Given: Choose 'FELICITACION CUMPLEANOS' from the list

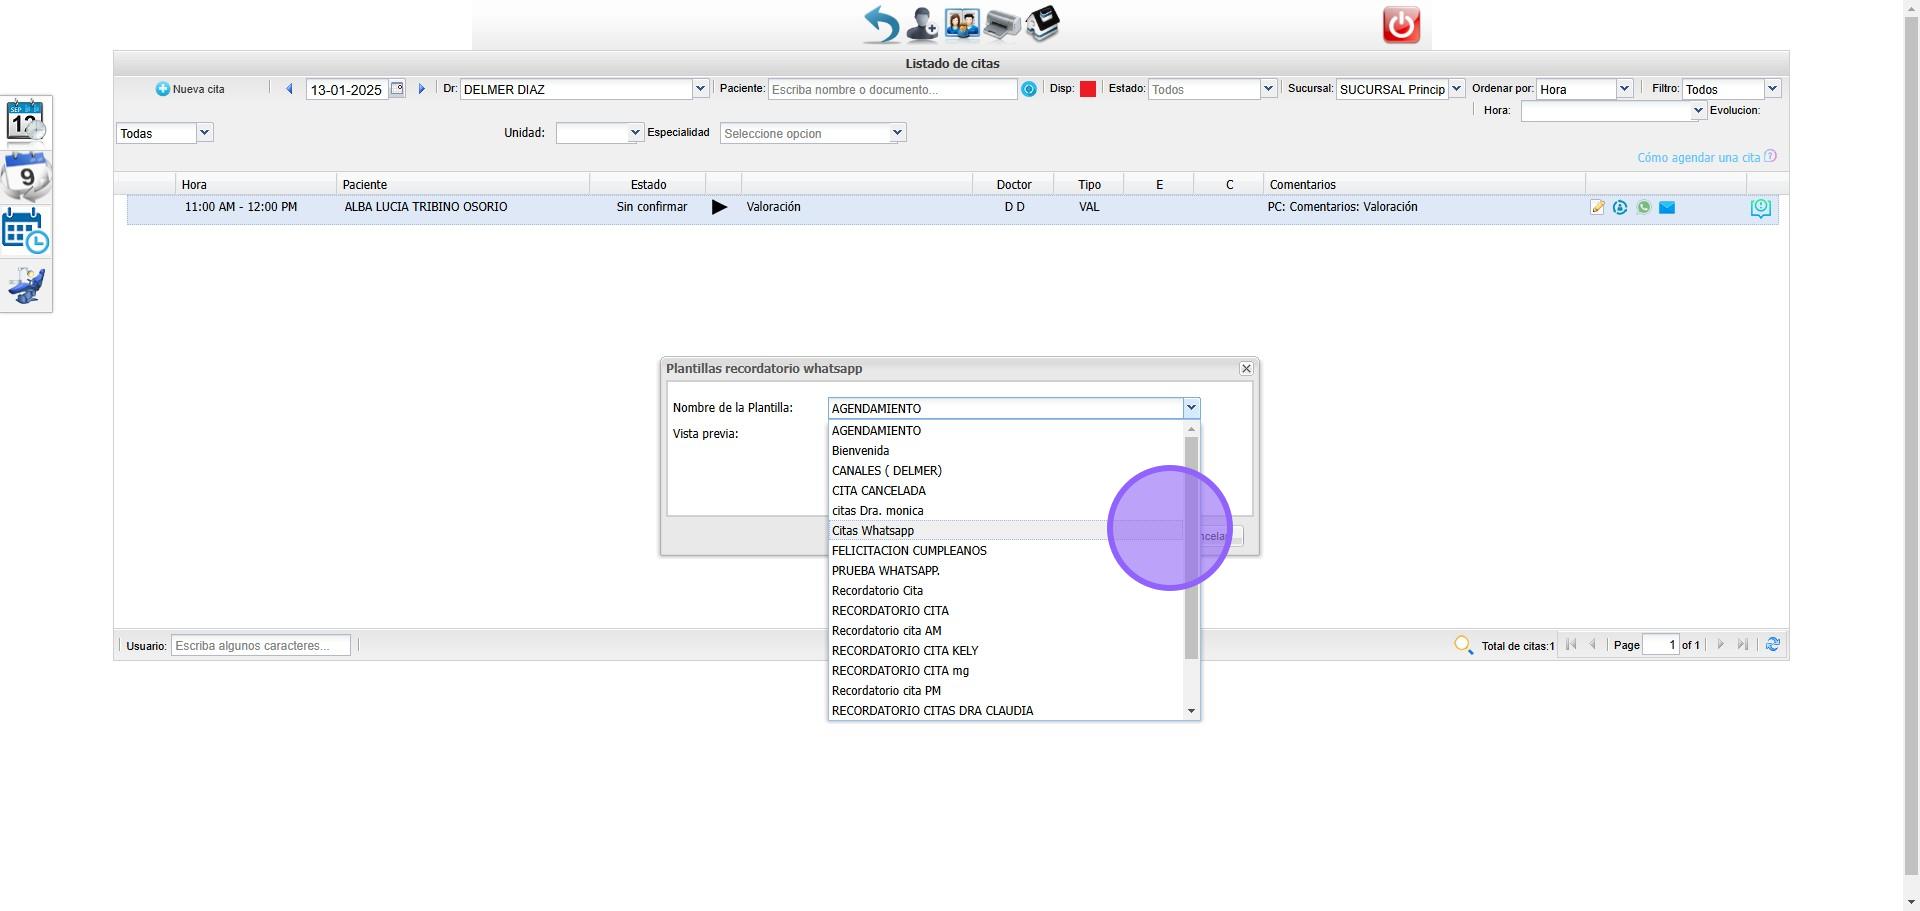Looking at the screenshot, I should (x=909, y=551).
